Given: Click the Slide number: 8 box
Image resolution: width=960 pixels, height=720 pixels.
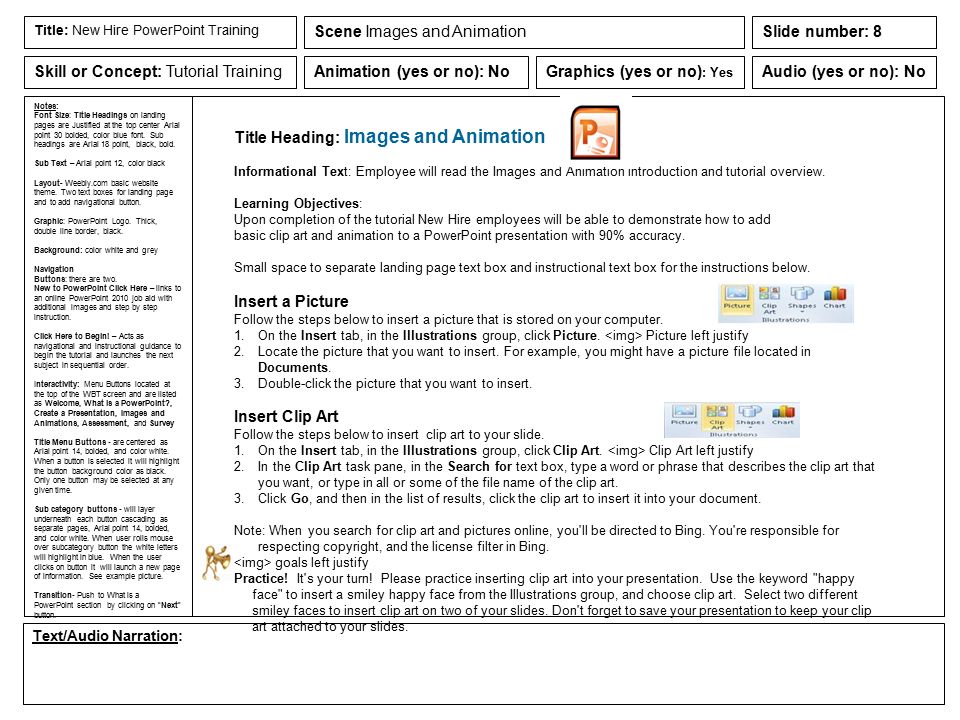Looking at the screenshot, I should click(844, 32).
